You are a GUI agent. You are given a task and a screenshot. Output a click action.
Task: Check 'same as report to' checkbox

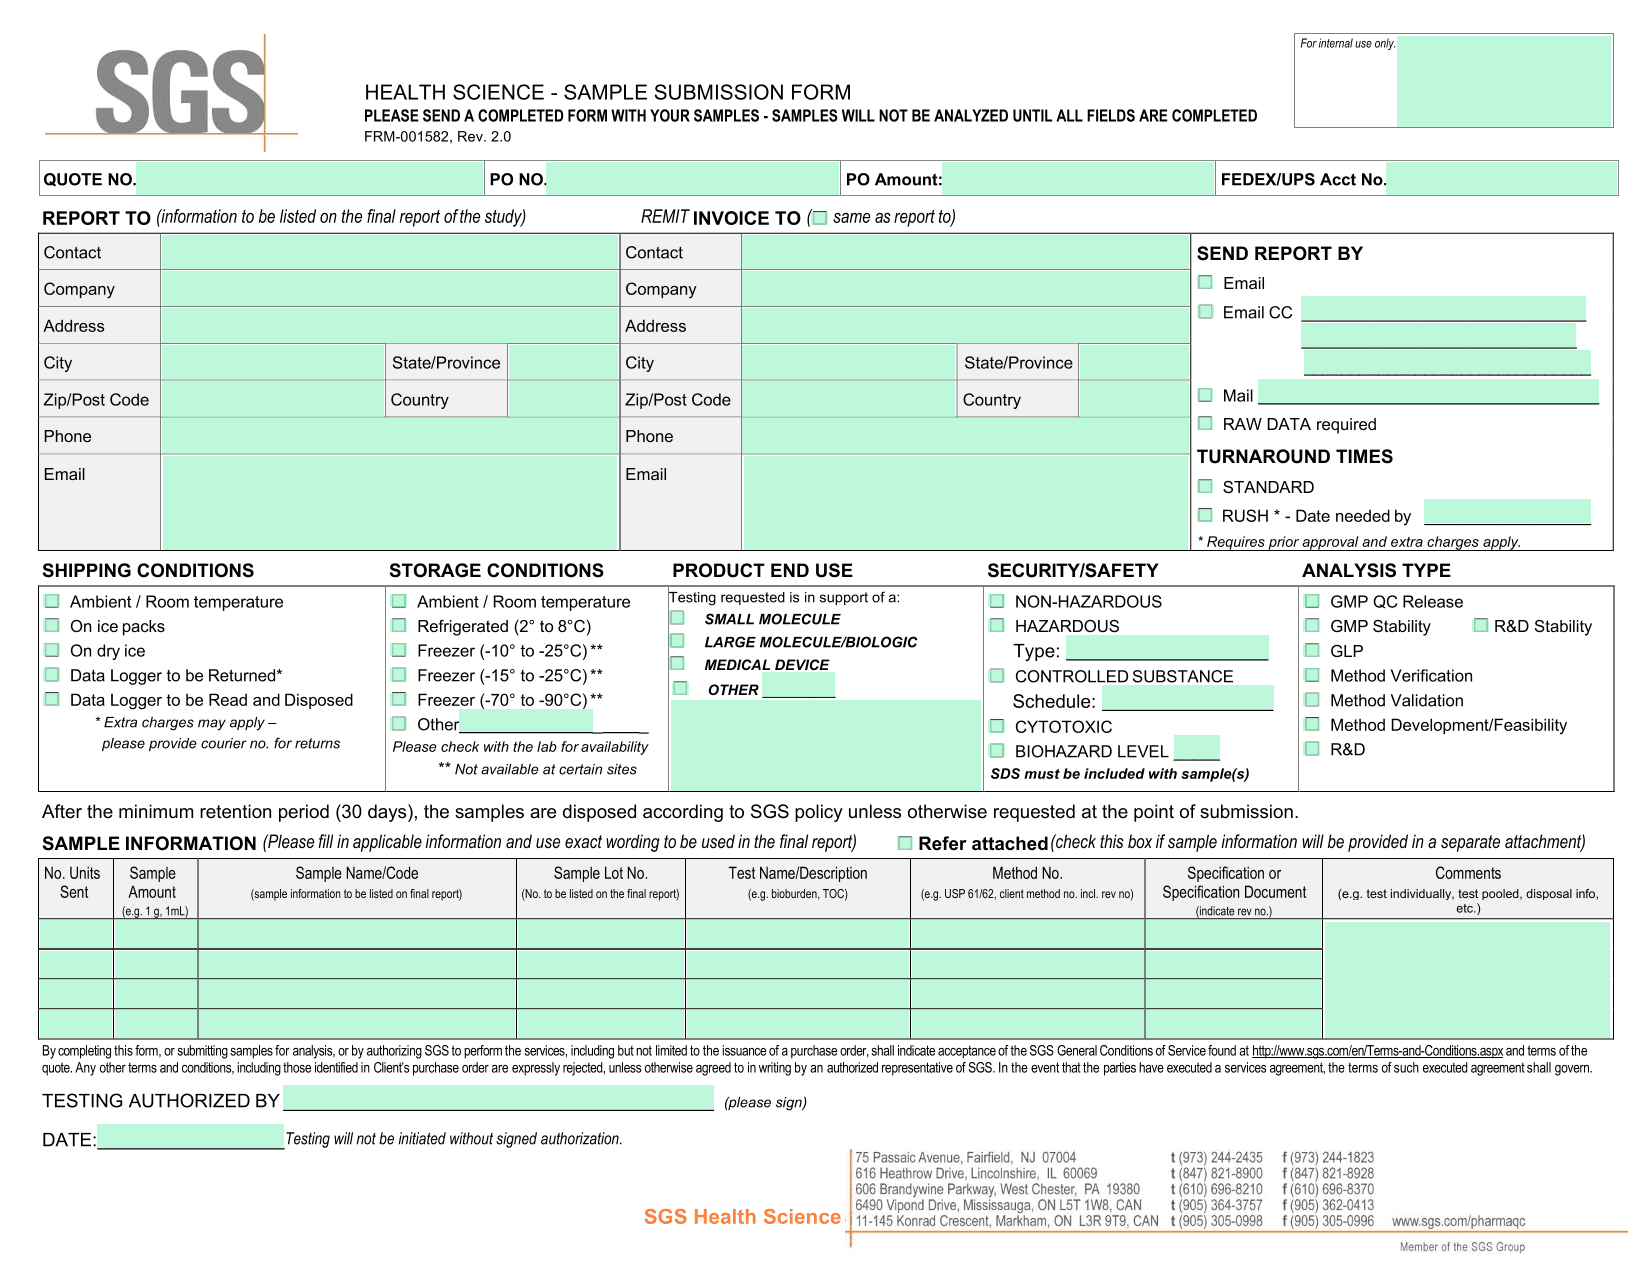(x=820, y=218)
